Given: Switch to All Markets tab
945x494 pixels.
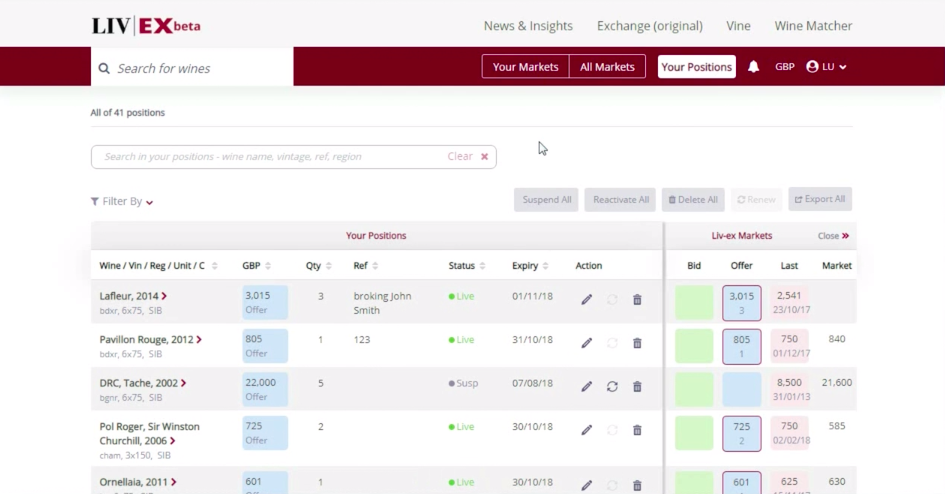Looking at the screenshot, I should tap(607, 67).
